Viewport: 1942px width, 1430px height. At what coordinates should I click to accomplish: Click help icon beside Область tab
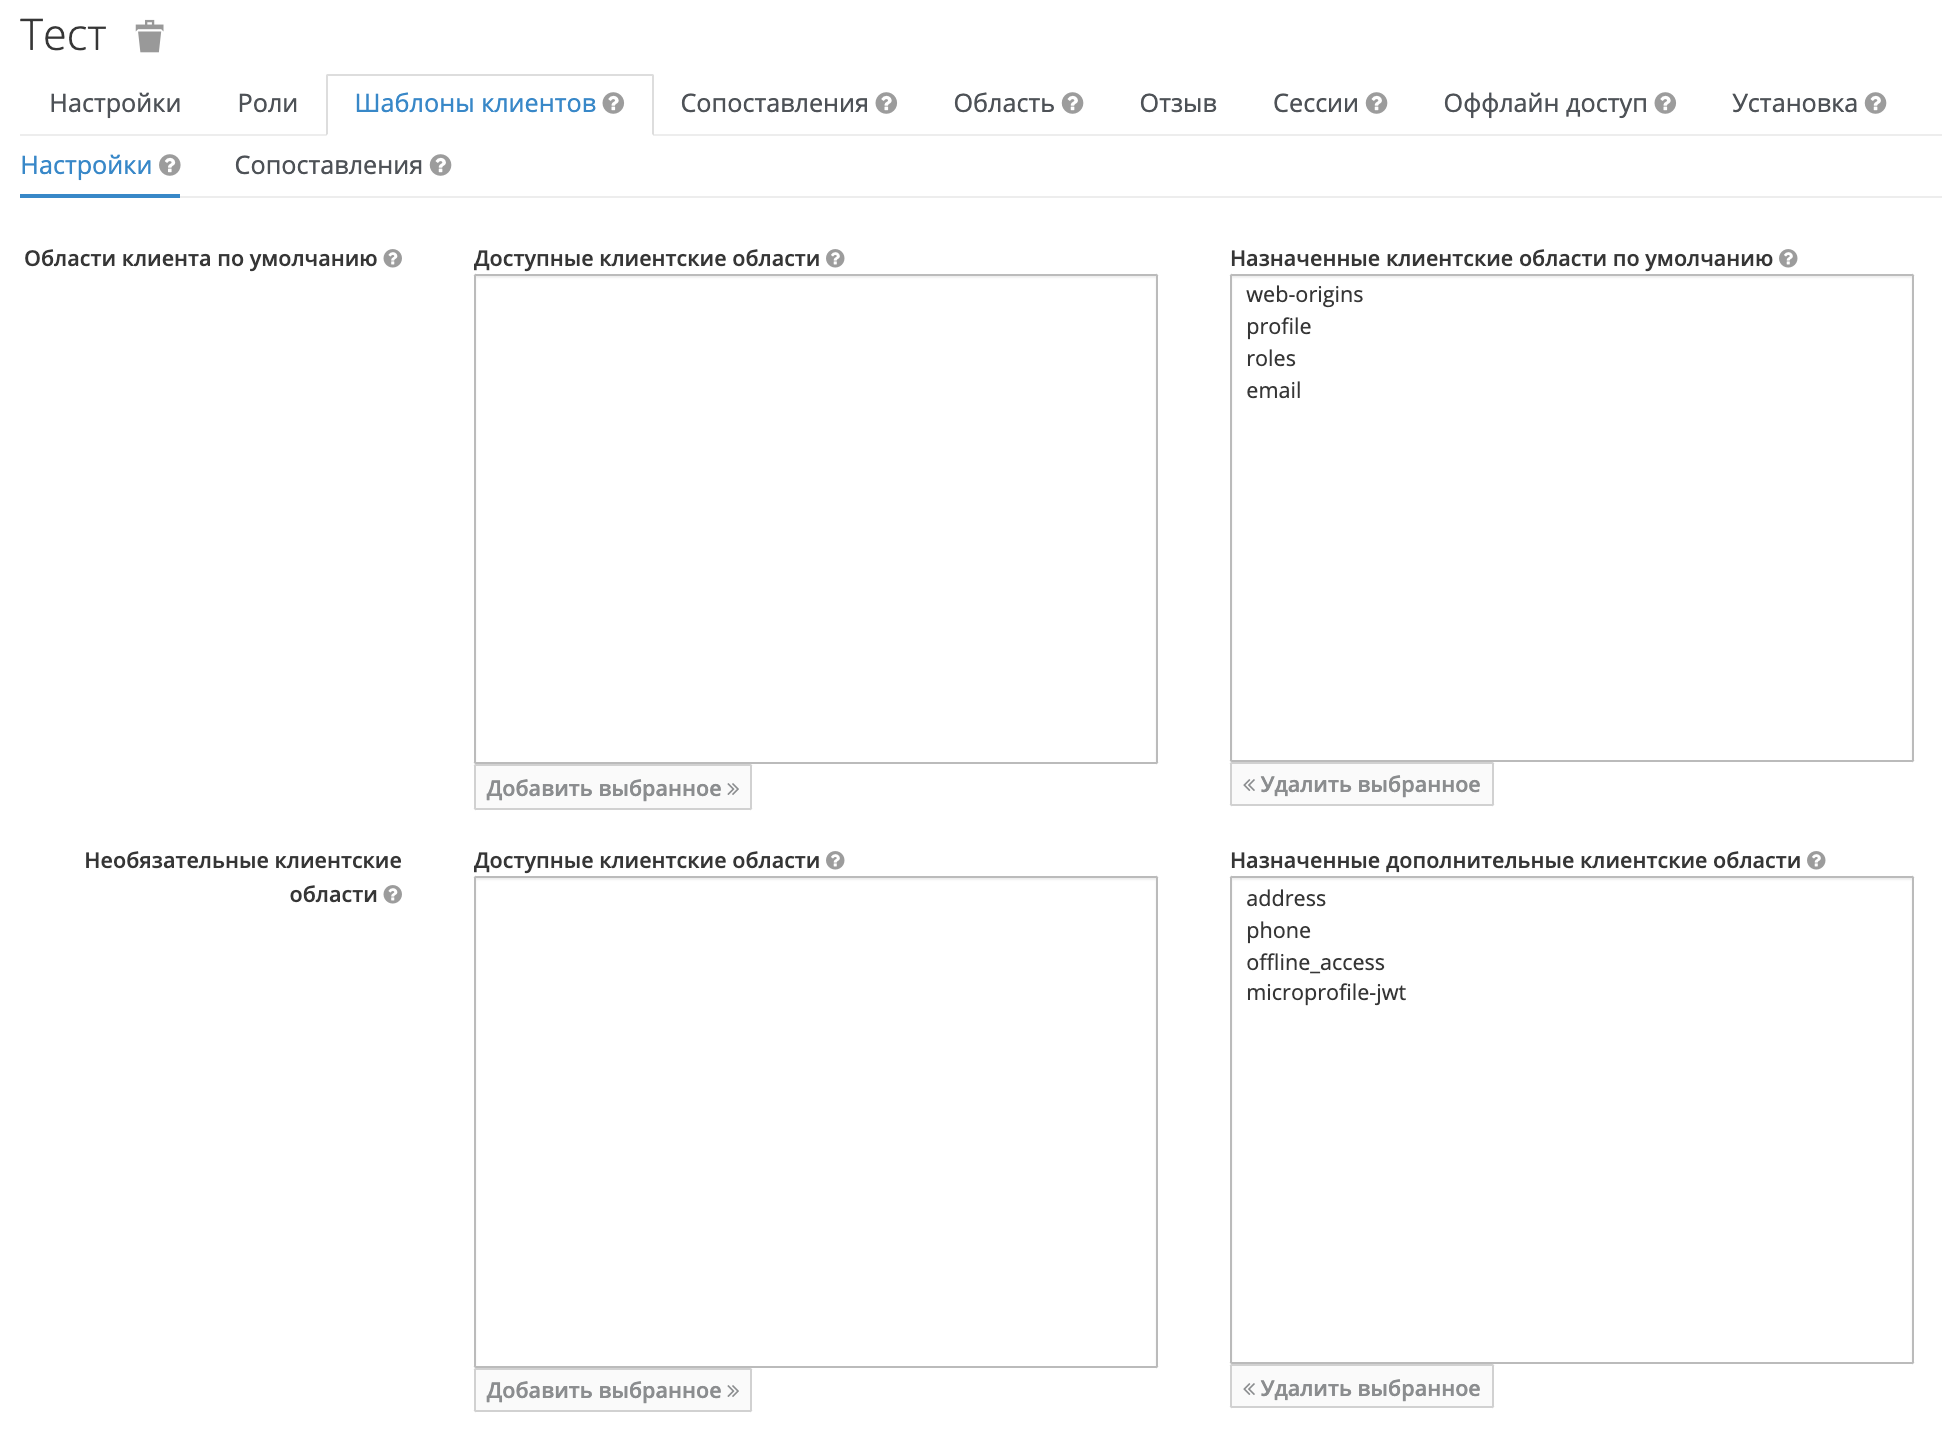click(1073, 103)
